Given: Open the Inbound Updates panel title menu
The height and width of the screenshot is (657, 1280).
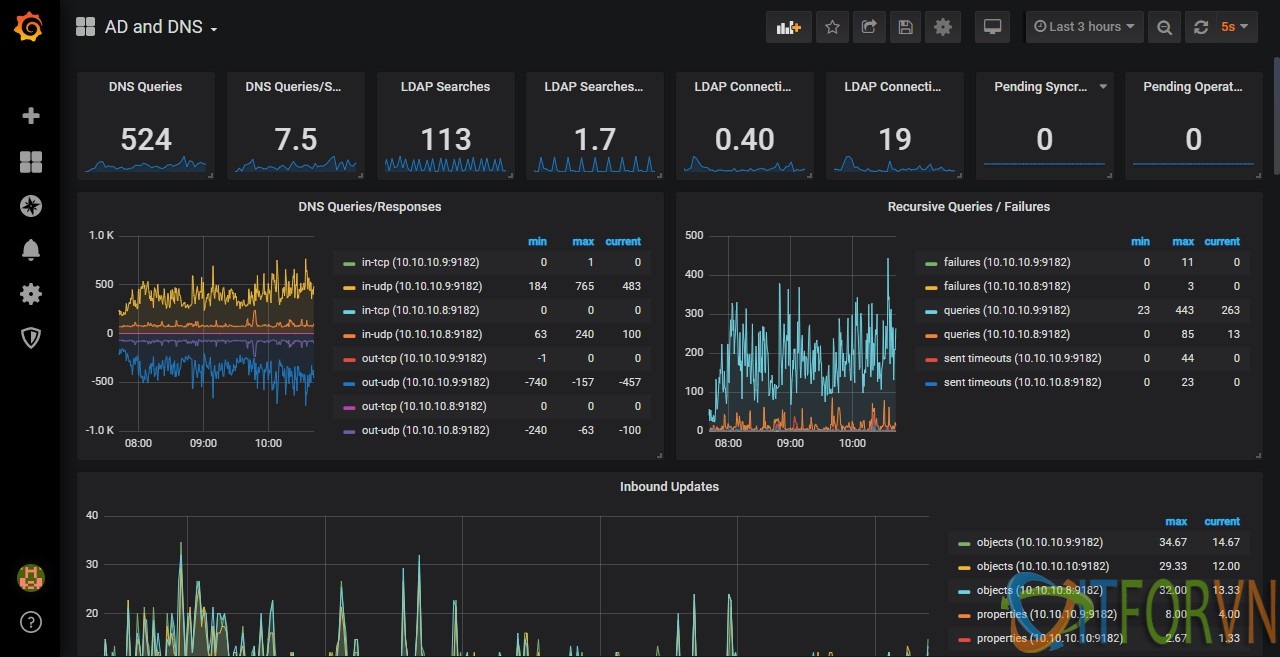Looking at the screenshot, I should tap(669, 487).
